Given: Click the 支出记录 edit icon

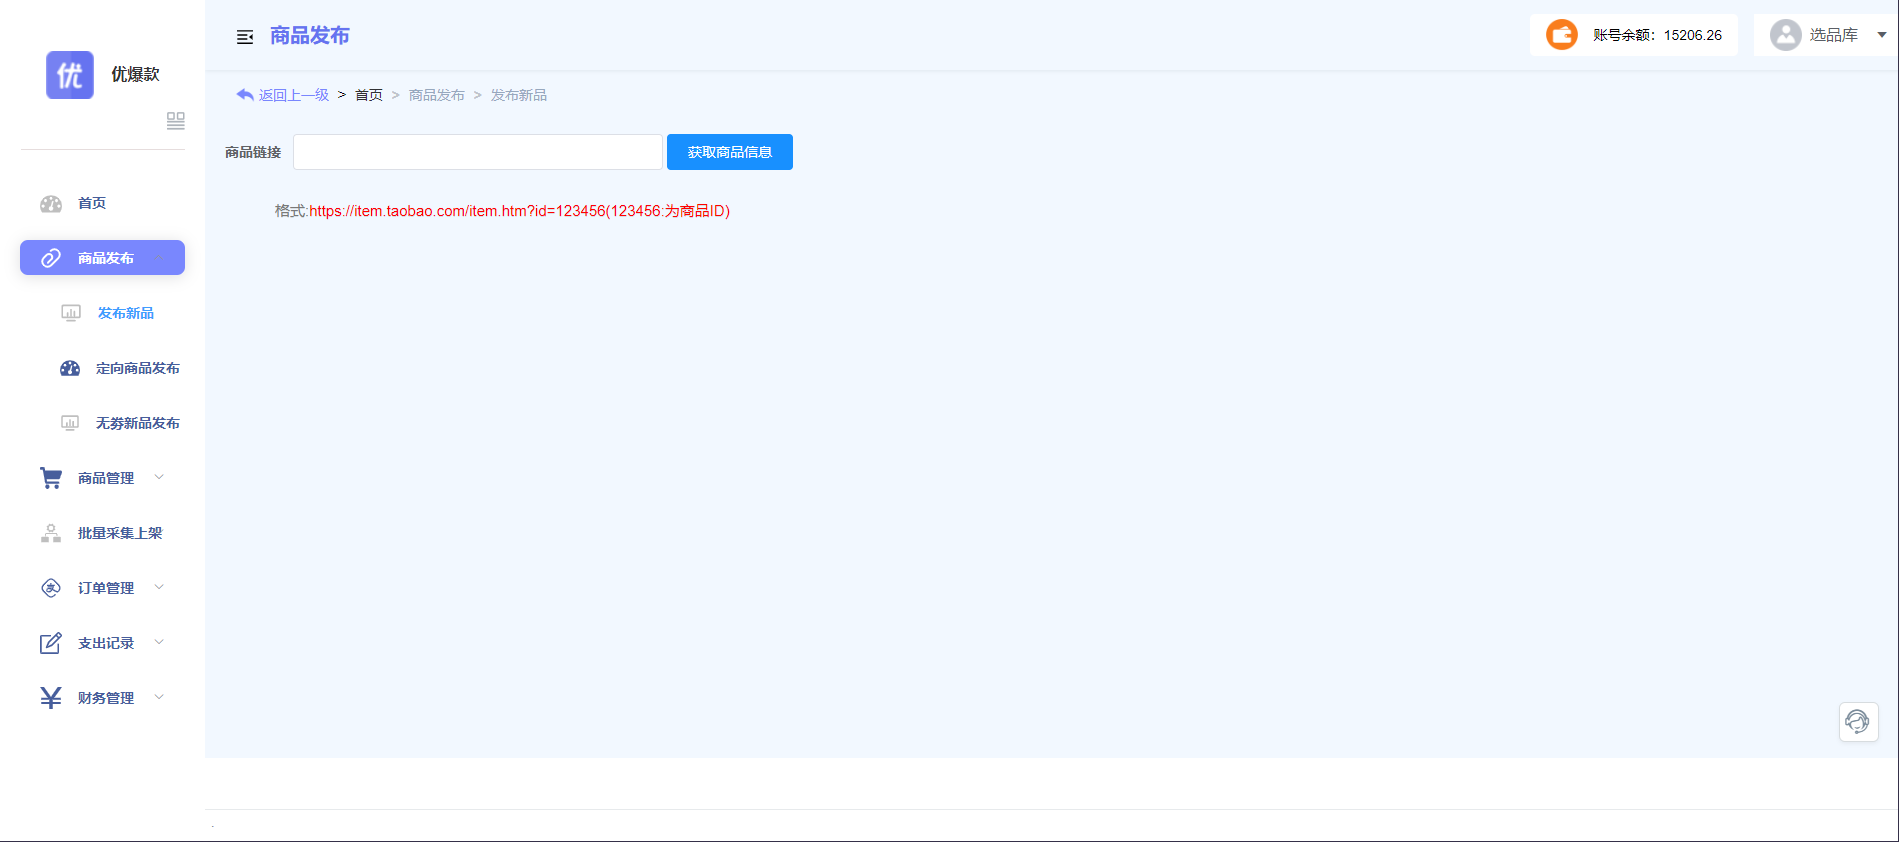Looking at the screenshot, I should coord(51,643).
